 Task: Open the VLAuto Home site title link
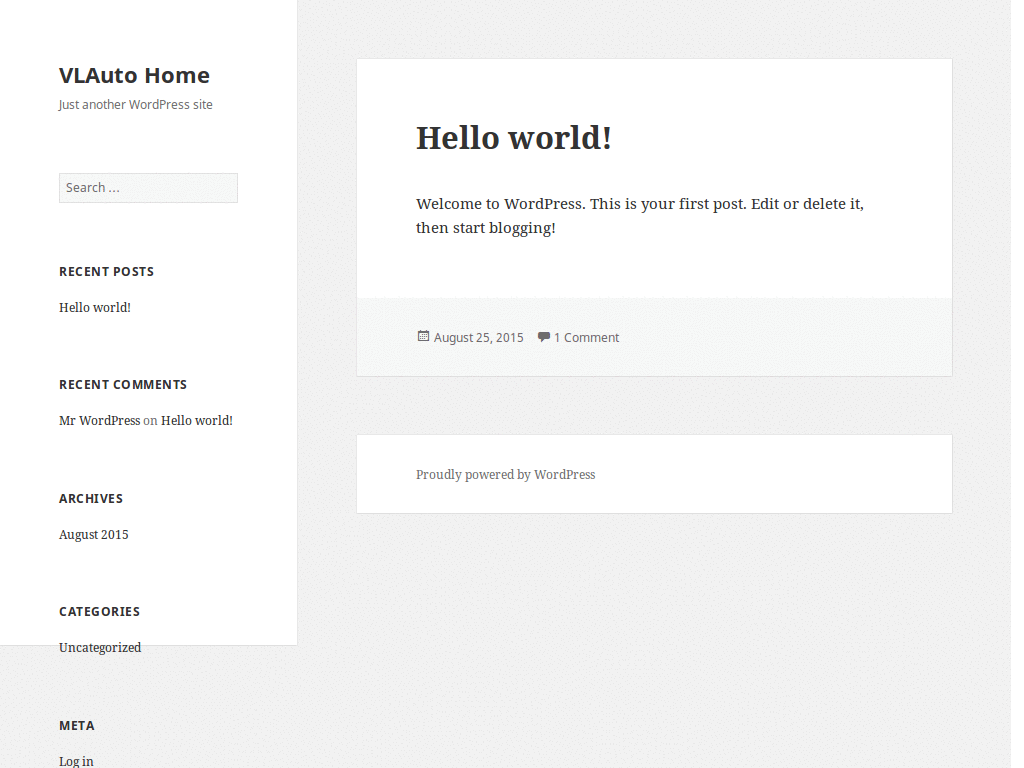(134, 75)
